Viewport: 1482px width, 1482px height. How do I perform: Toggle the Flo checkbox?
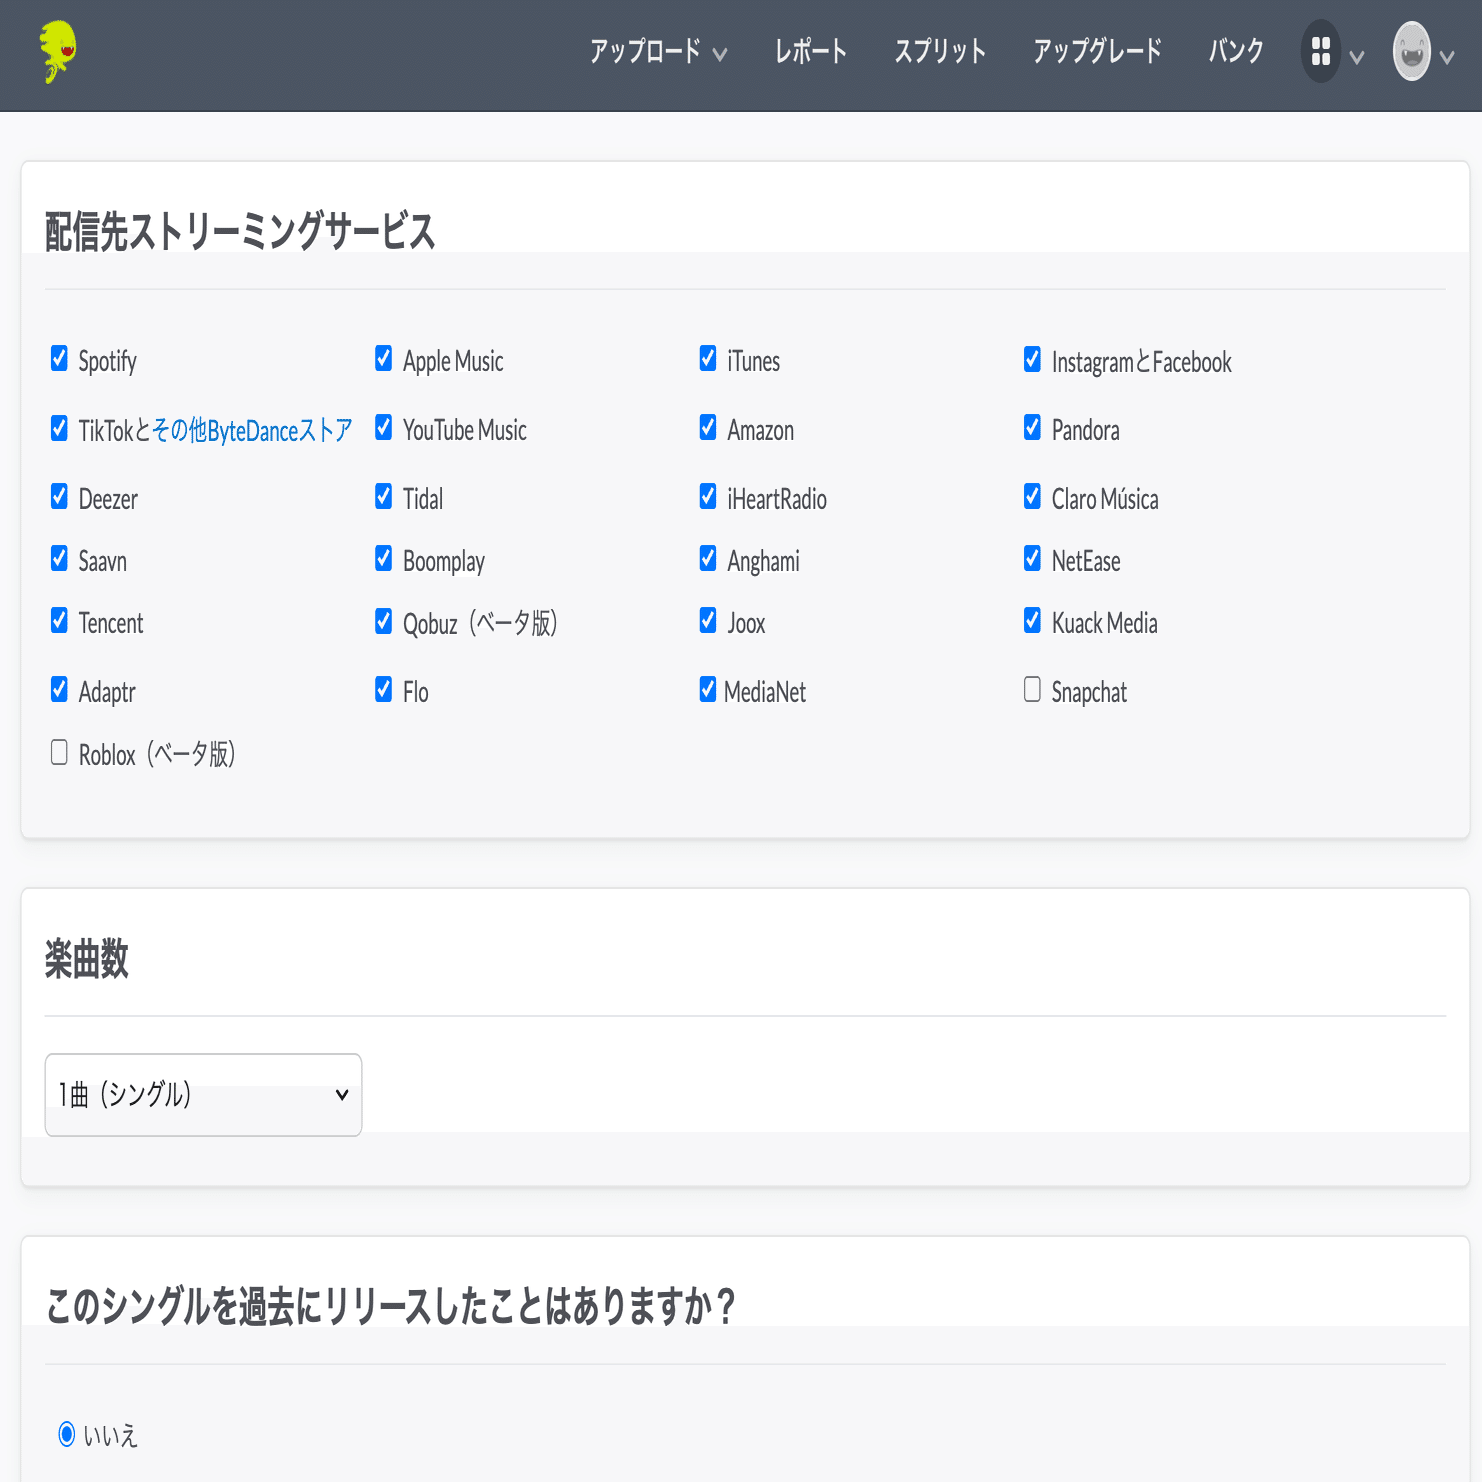[x=383, y=689]
